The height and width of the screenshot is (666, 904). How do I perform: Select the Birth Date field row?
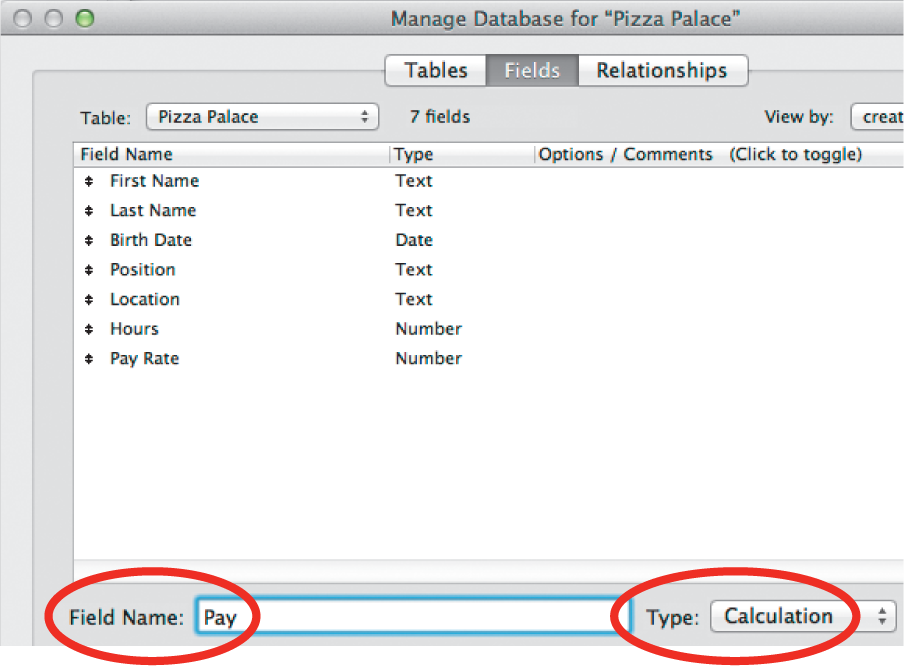(x=489, y=240)
